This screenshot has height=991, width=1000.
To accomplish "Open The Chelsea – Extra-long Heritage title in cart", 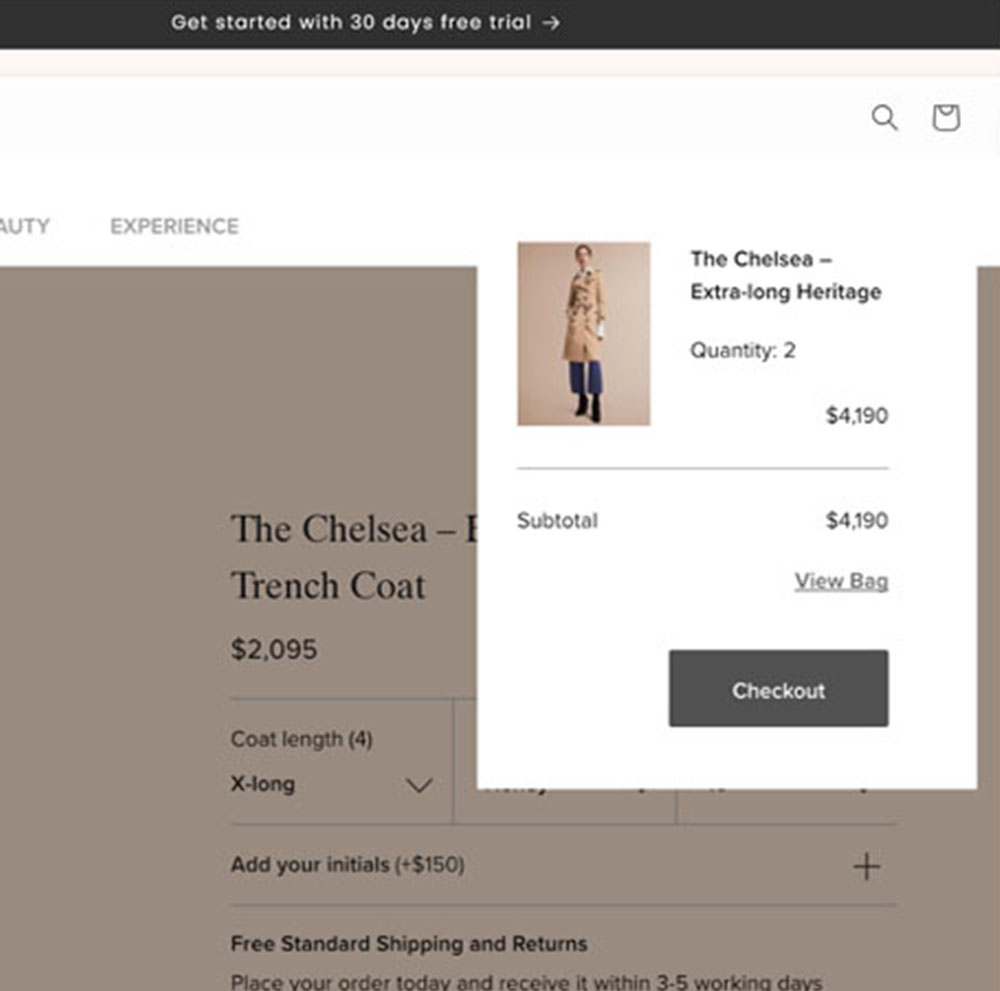I will (x=785, y=275).
